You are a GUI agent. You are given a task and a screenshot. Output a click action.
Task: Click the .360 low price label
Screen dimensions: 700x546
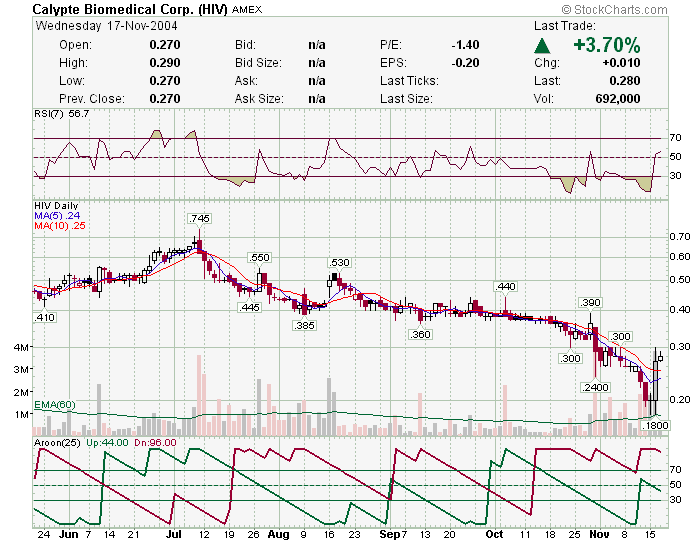pos(420,334)
